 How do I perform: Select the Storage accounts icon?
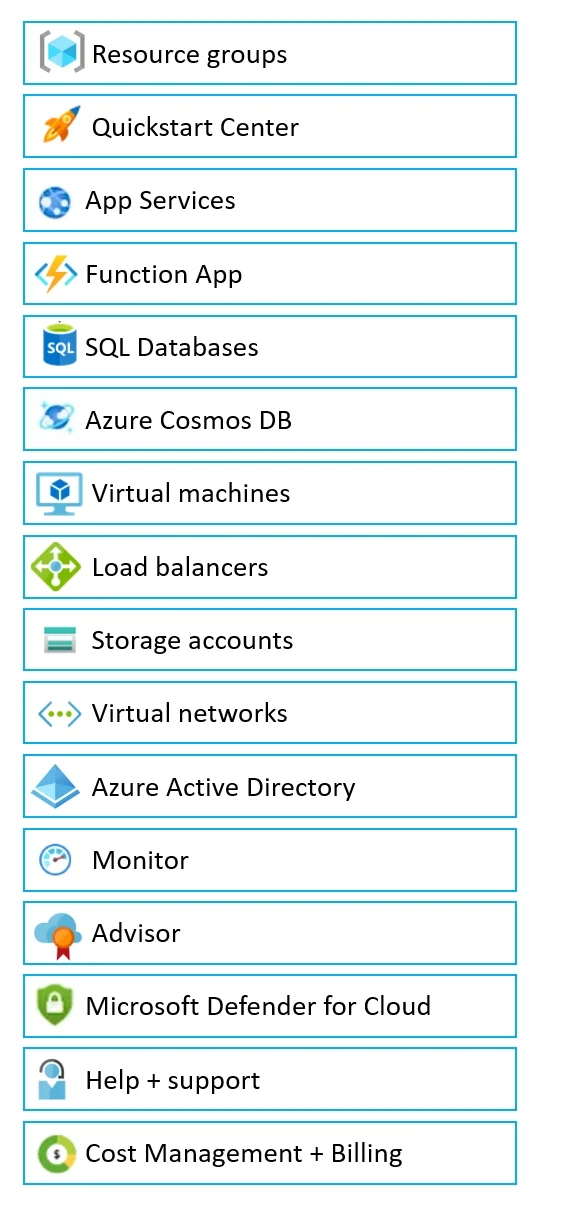(60, 640)
